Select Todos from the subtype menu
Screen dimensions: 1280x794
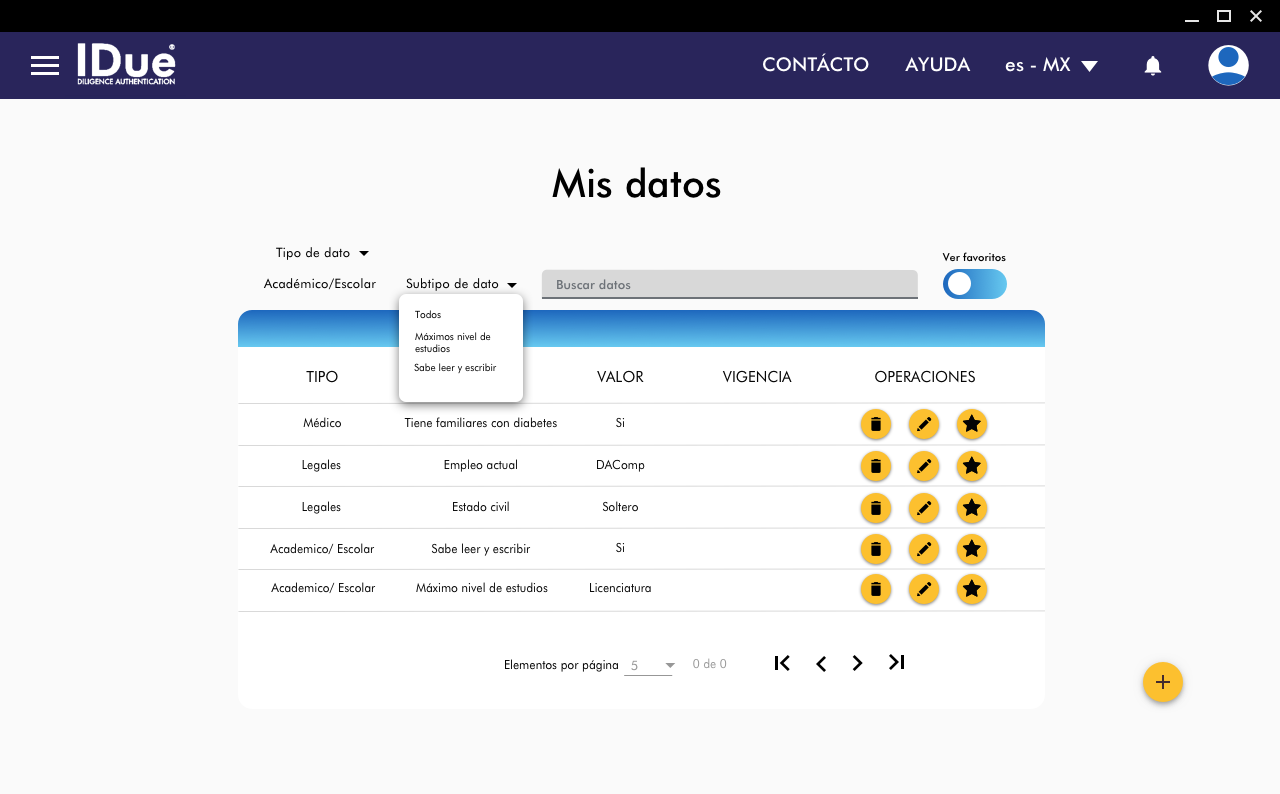click(428, 315)
